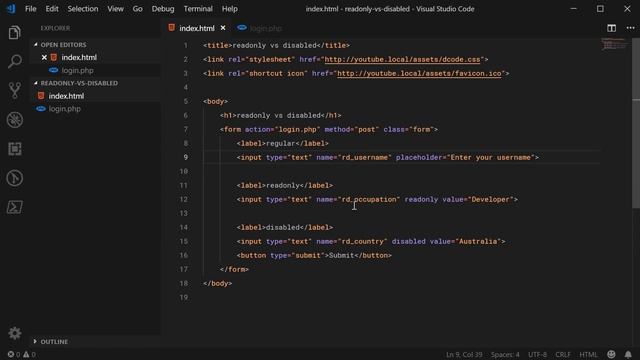
Task: Select login.php in the project folder tree
Action: (x=64, y=109)
